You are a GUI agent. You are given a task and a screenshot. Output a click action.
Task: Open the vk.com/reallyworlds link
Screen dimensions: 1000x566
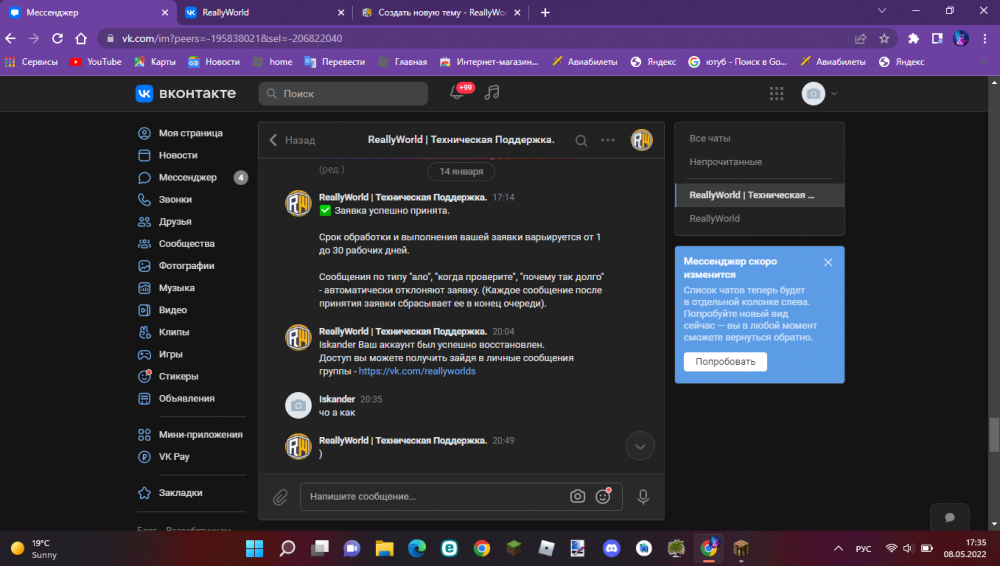(x=416, y=371)
